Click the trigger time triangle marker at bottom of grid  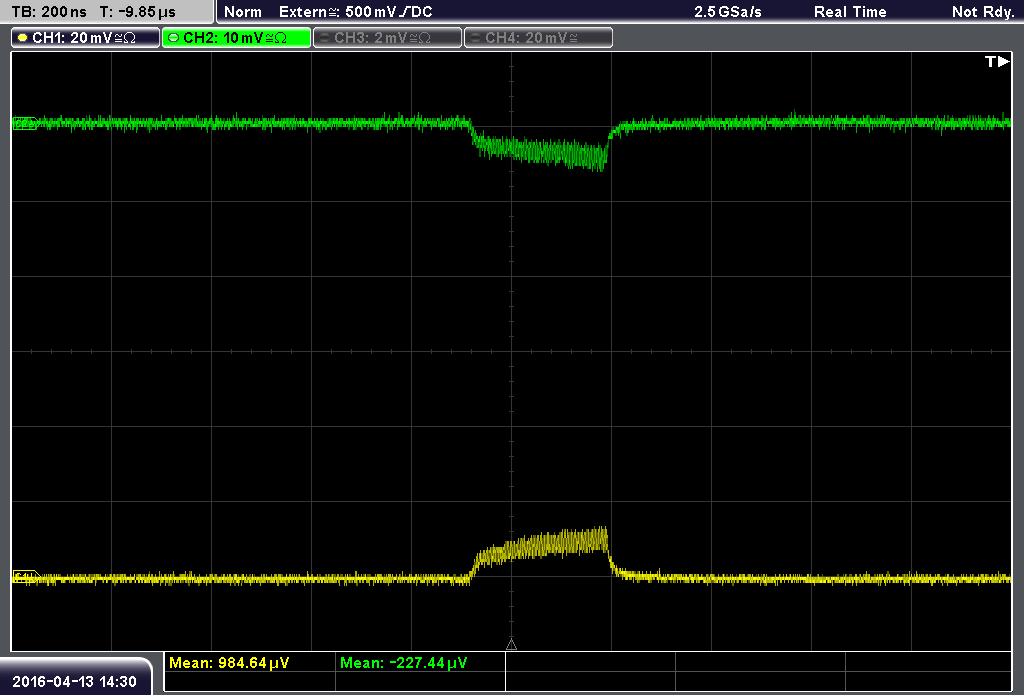[x=511, y=645]
